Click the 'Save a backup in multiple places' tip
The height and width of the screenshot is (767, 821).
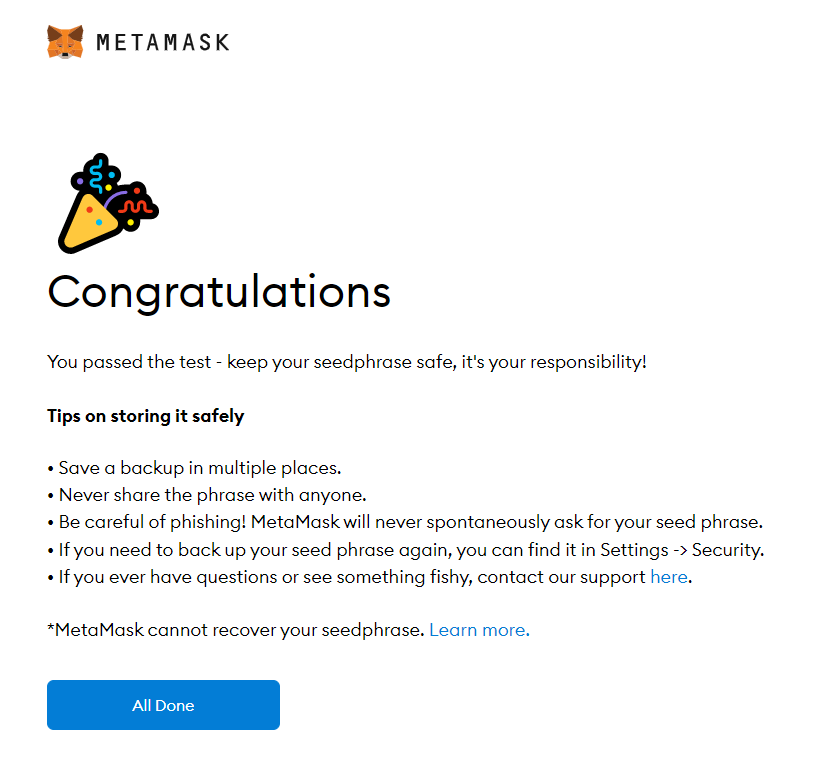click(200, 468)
